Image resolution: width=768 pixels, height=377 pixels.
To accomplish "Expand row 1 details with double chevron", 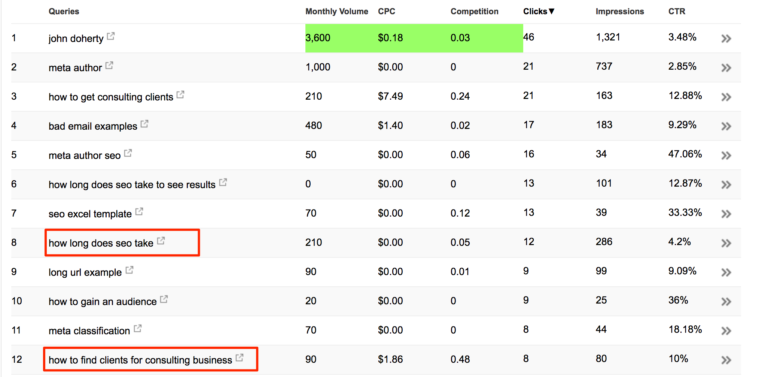I will [726, 39].
